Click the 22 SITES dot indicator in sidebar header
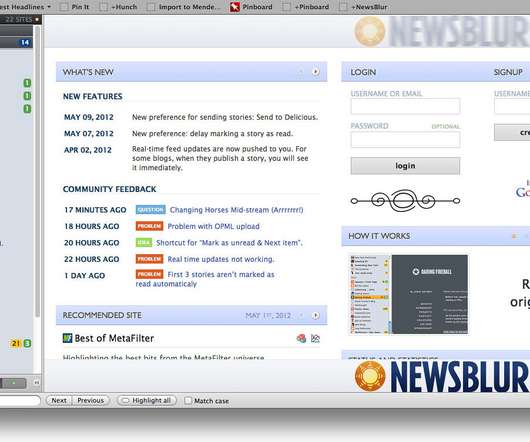Viewport: 530px width, 442px height. click(x=37, y=20)
